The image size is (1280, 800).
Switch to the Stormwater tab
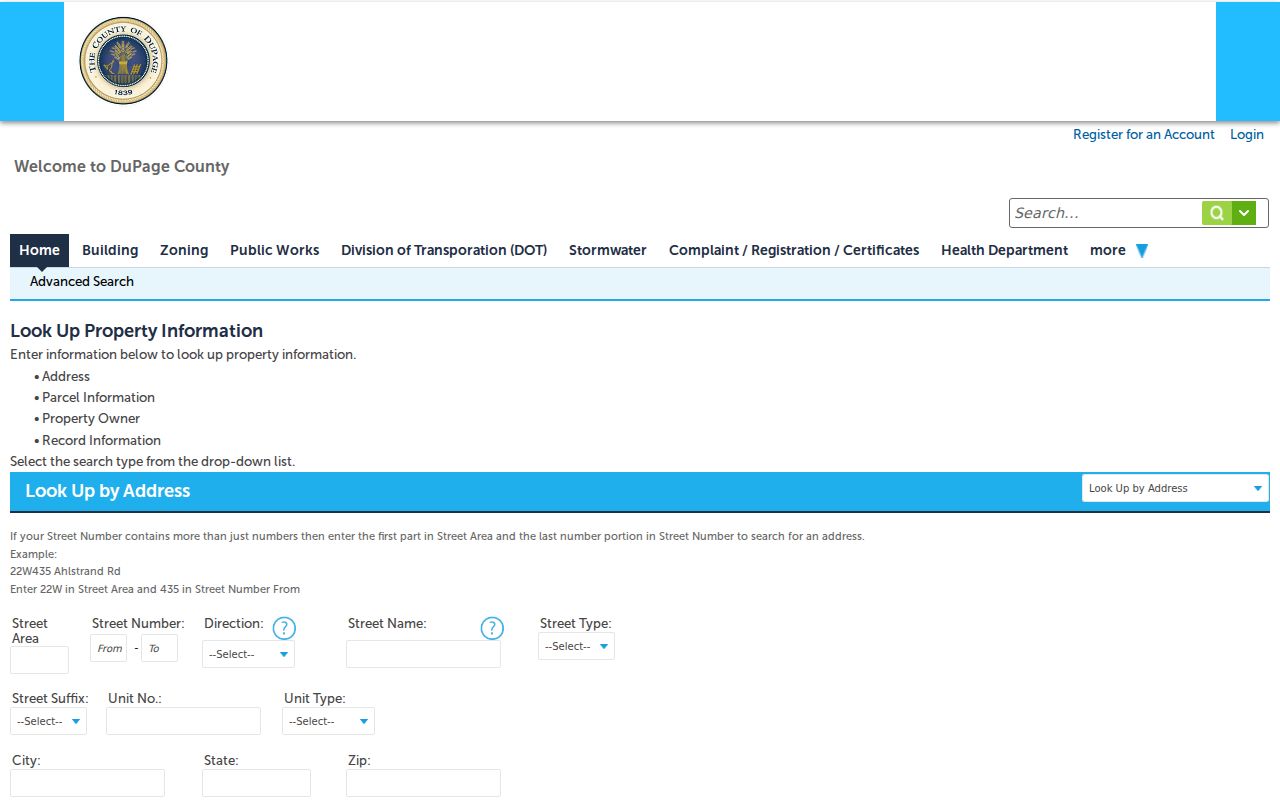tap(608, 250)
